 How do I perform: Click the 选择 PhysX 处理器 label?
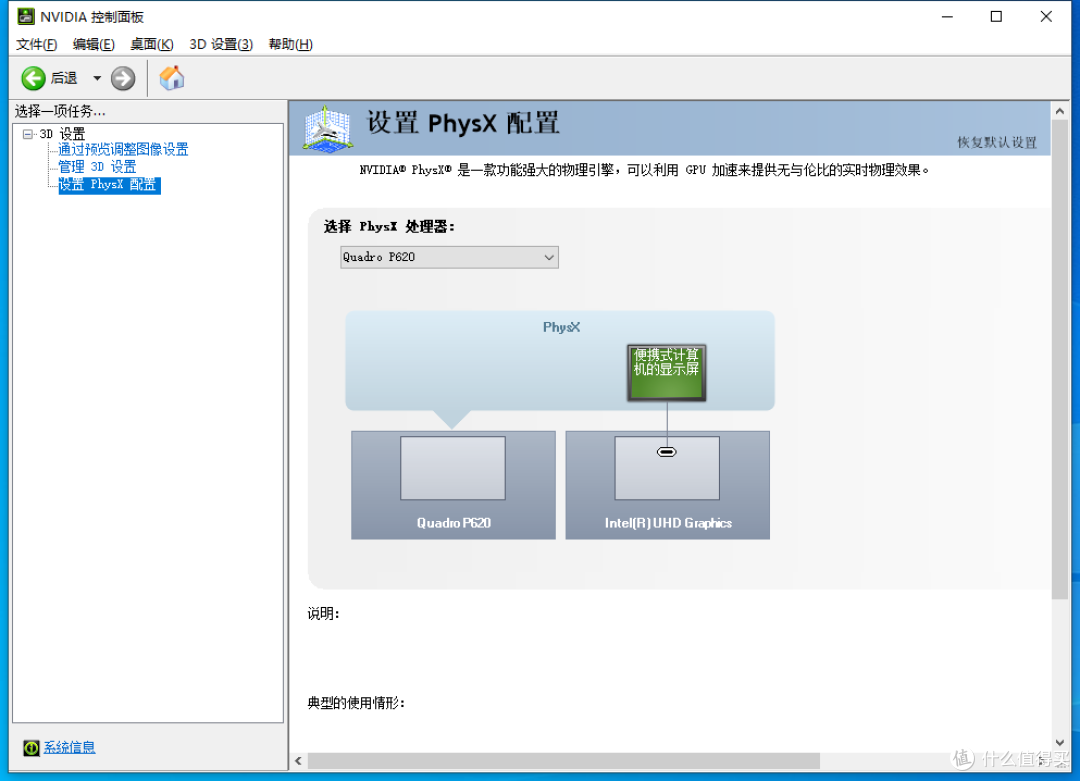tap(389, 227)
